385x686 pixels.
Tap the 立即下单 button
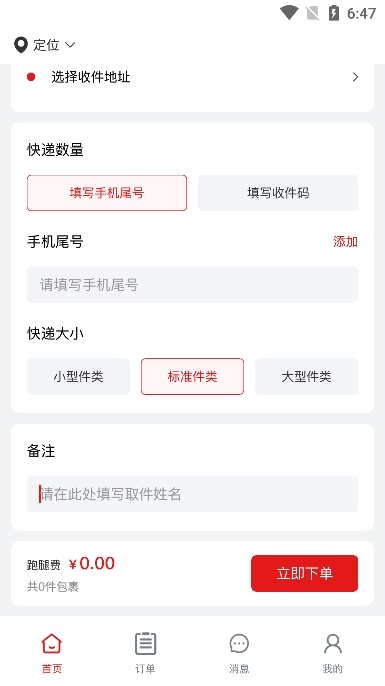[304, 574]
